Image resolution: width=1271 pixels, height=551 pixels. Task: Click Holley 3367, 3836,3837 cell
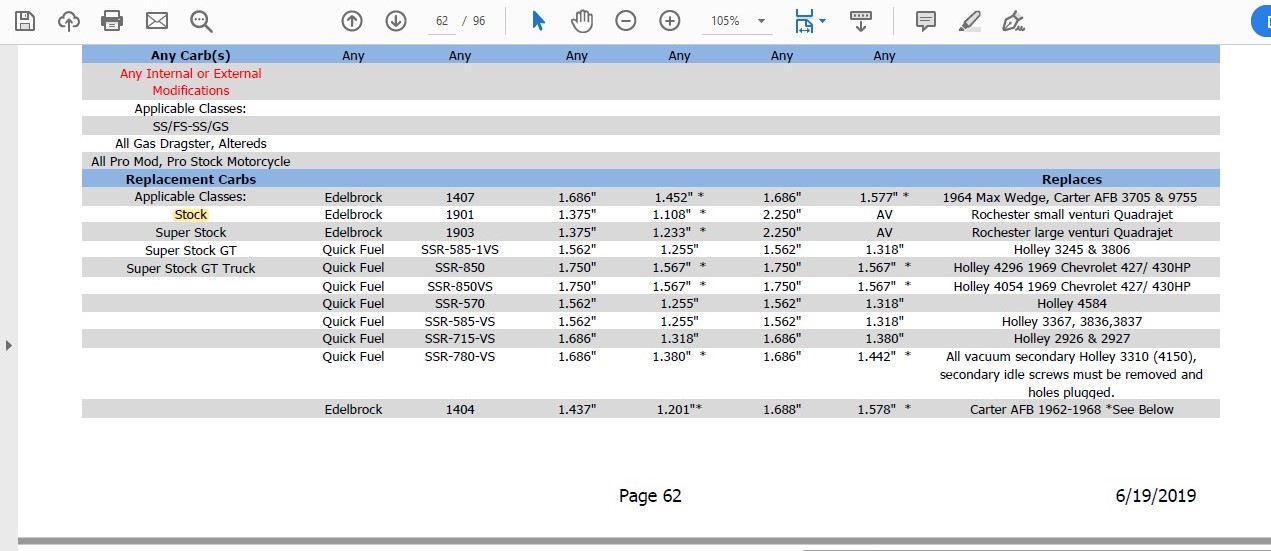(1072, 321)
